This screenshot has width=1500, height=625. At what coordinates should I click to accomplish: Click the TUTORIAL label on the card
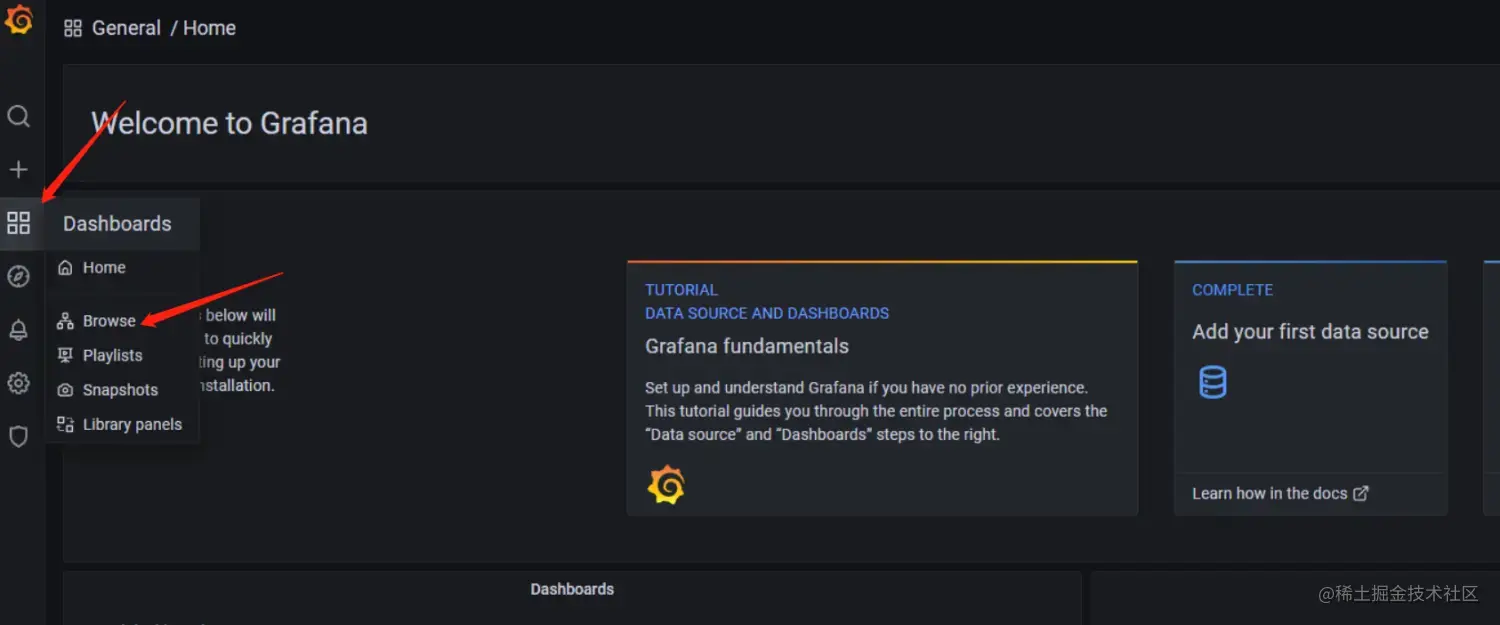coord(681,290)
